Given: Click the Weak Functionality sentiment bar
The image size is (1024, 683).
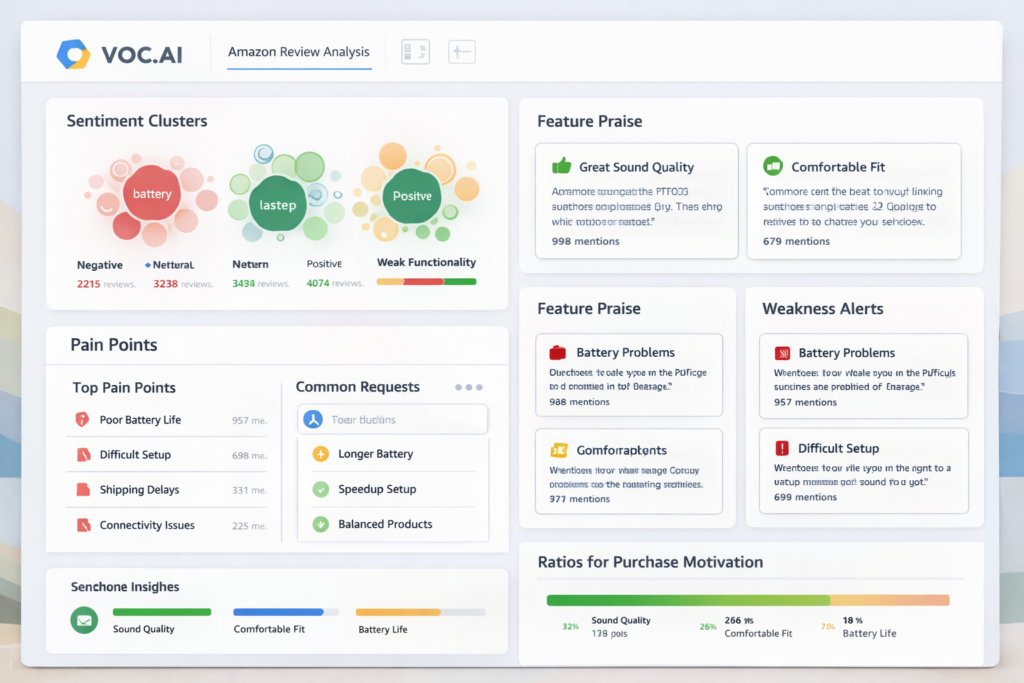Looking at the screenshot, I should click(x=425, y=281).
